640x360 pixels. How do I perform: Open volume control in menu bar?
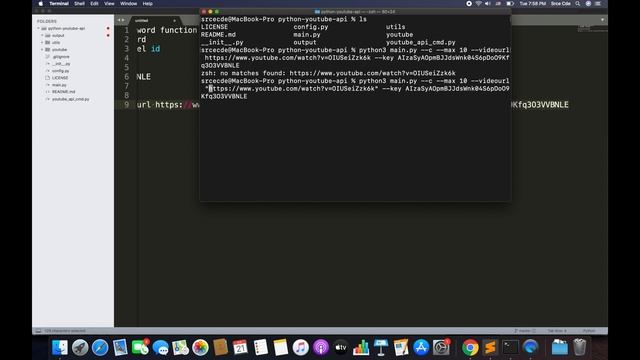[488, 4]
